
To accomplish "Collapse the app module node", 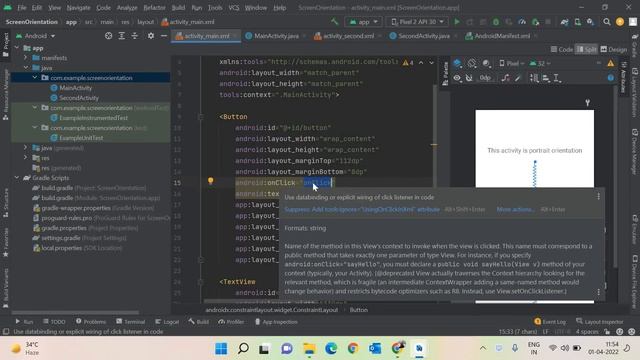I will [x=17, y=48].
